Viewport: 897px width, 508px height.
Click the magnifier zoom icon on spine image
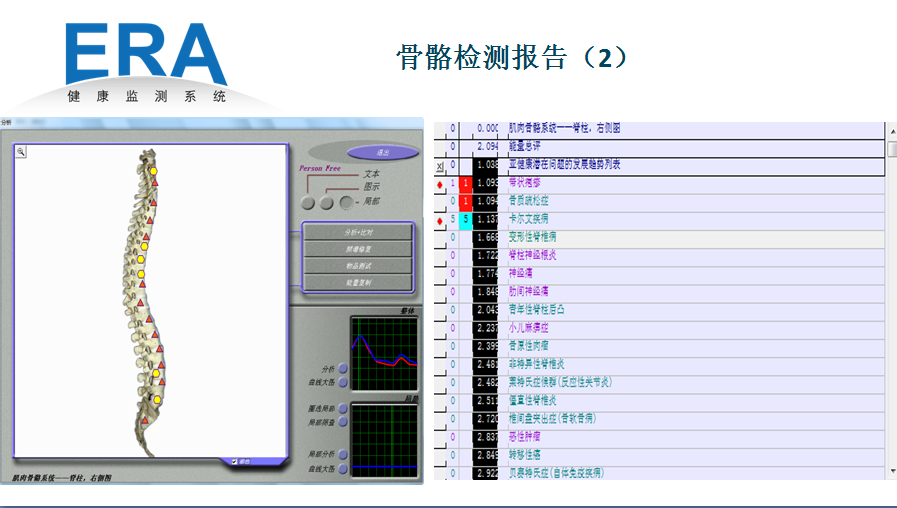[x=20, y=152]
